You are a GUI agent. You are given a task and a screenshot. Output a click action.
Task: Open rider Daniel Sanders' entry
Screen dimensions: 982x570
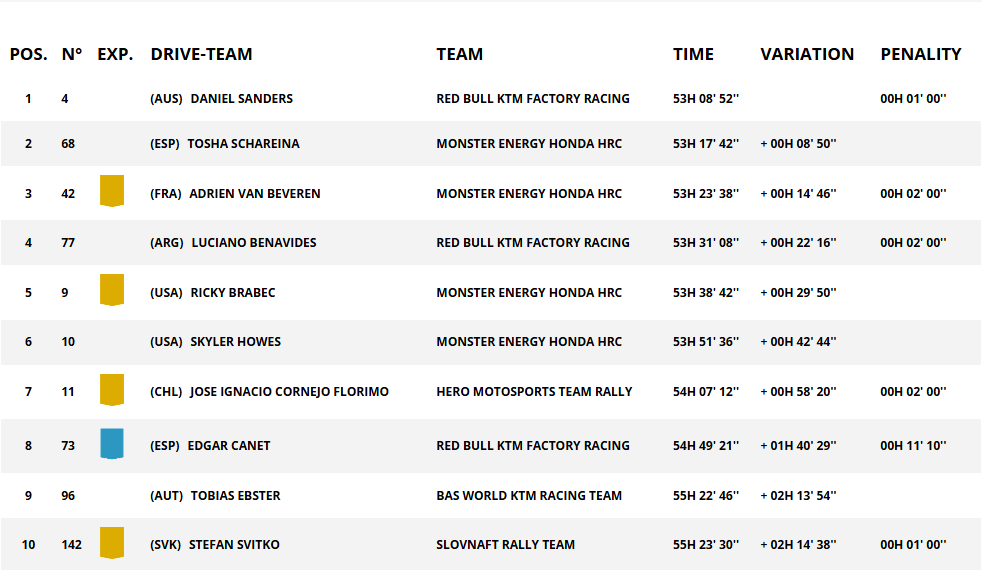[x=242, y=99]
